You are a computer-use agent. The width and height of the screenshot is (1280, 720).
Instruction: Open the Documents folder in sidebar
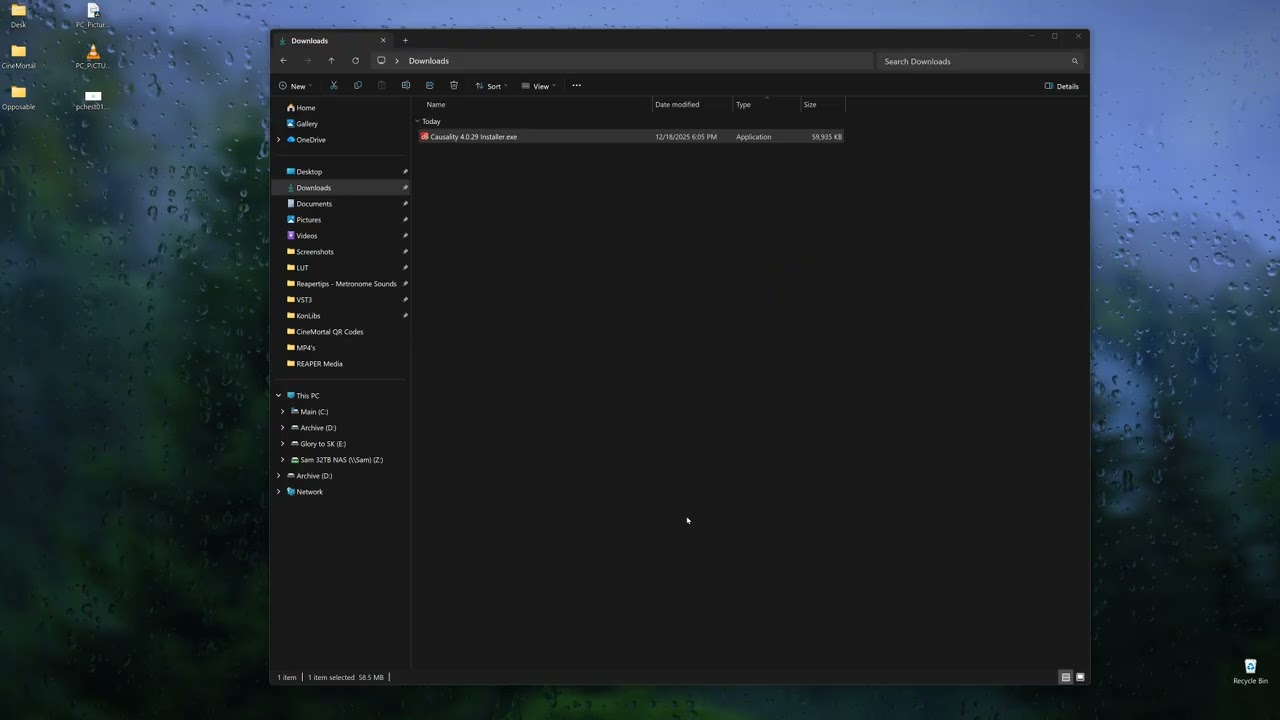tap(313, 204)
